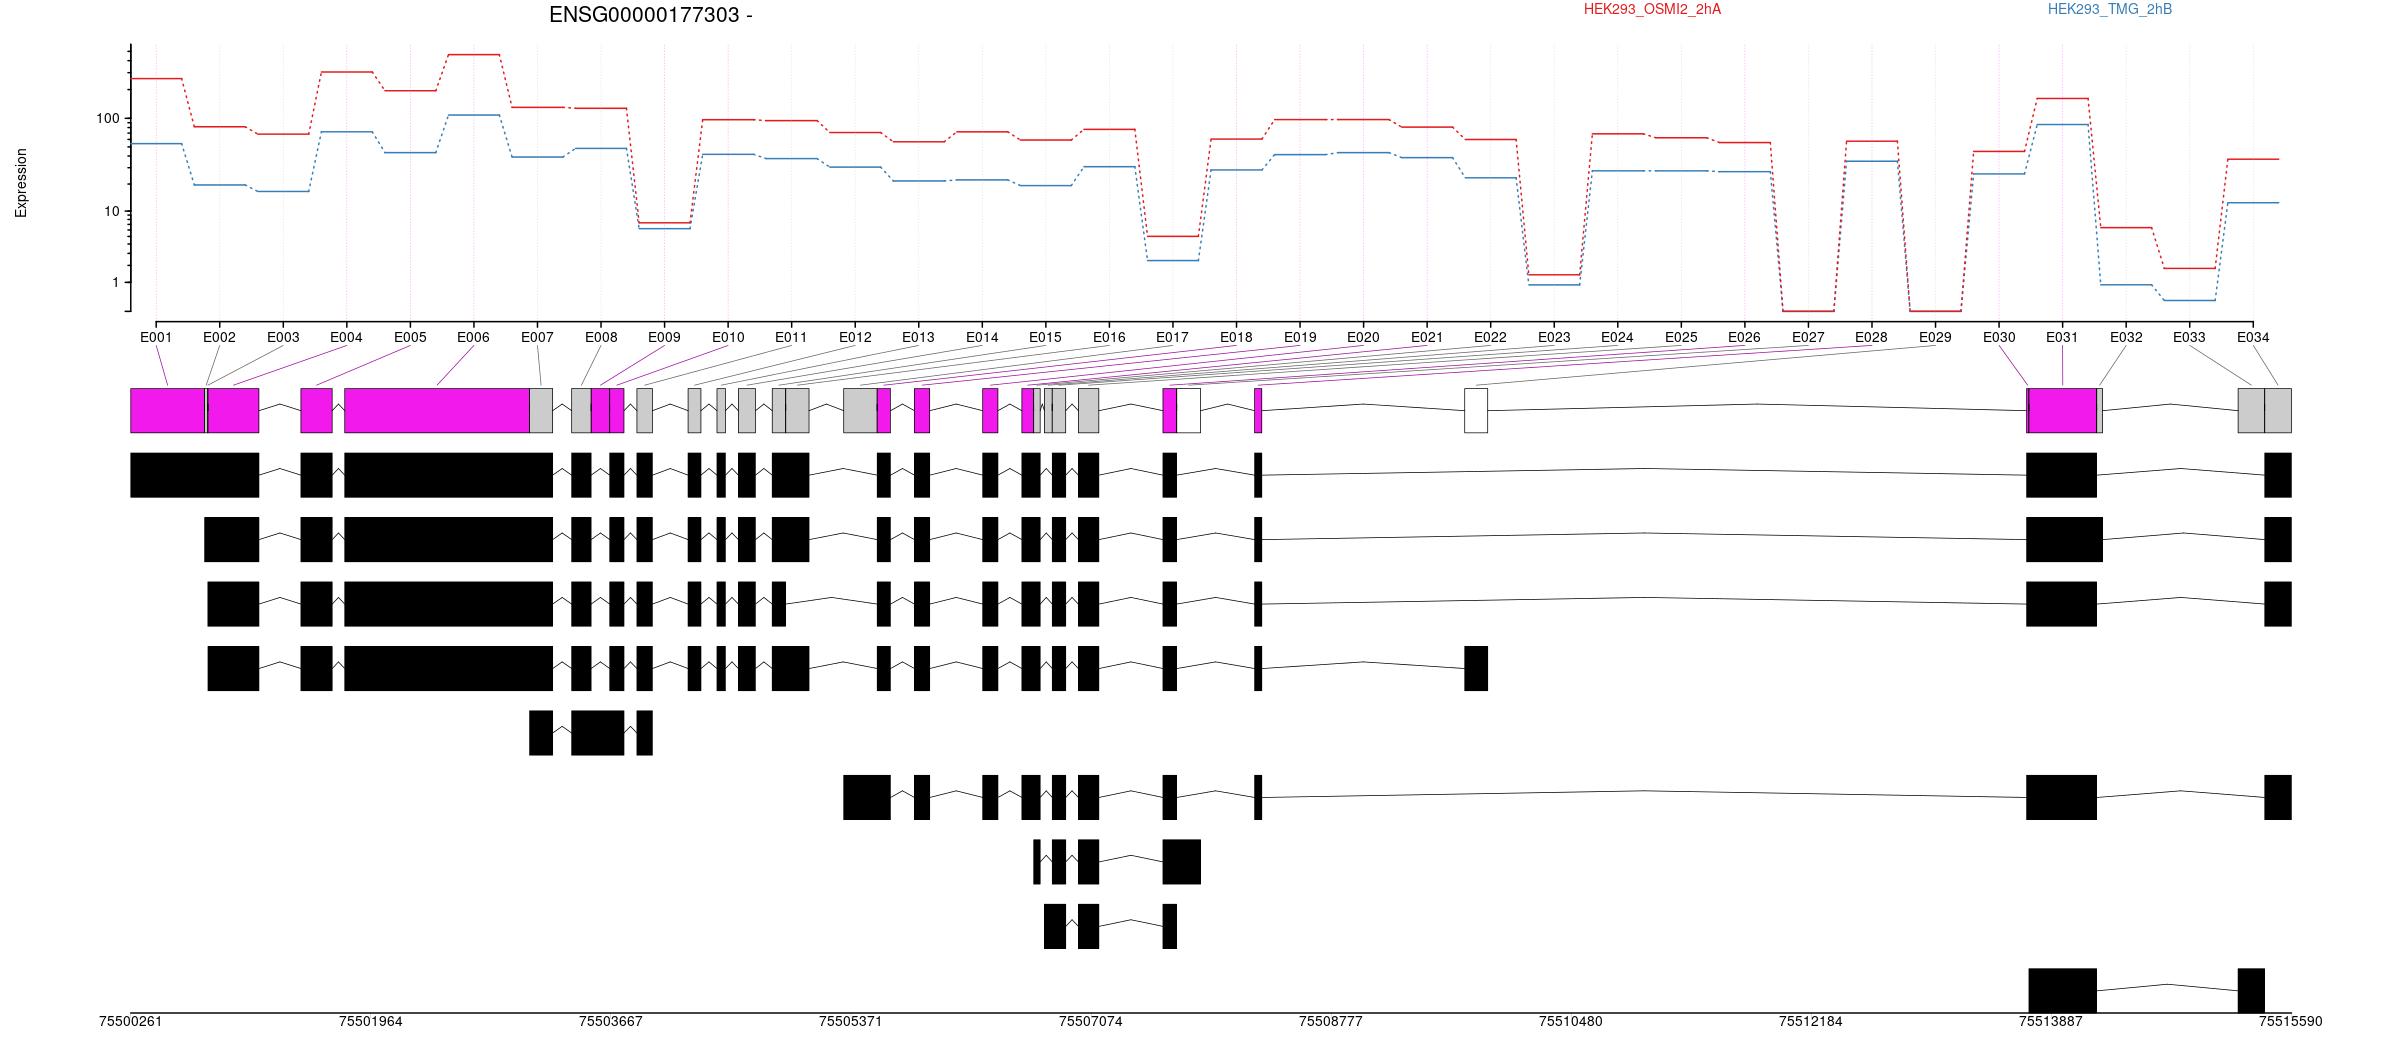Click exon label E025
Image resolution: width=2400 pixels, height=1040 pixels.
point(1681,337)
